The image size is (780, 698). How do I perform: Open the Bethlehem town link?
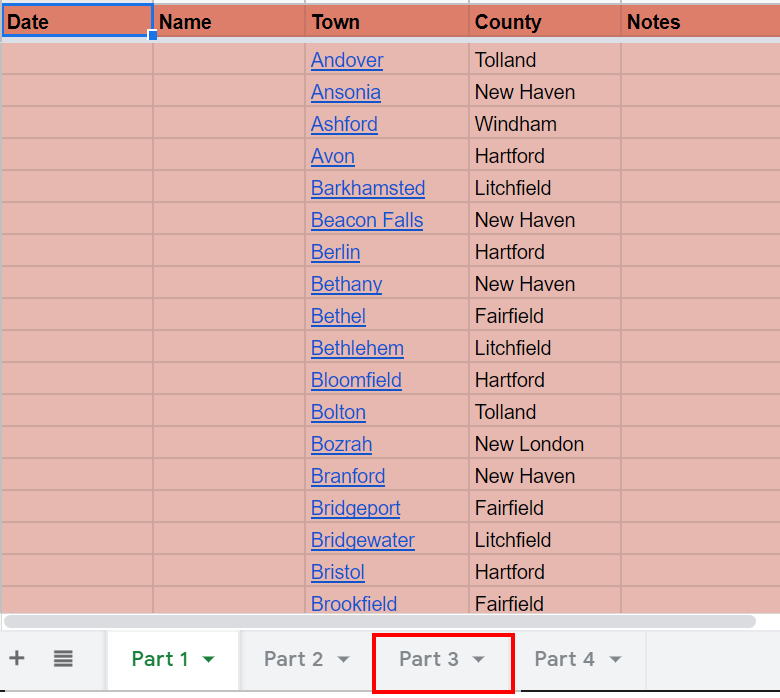click(357, 348)
